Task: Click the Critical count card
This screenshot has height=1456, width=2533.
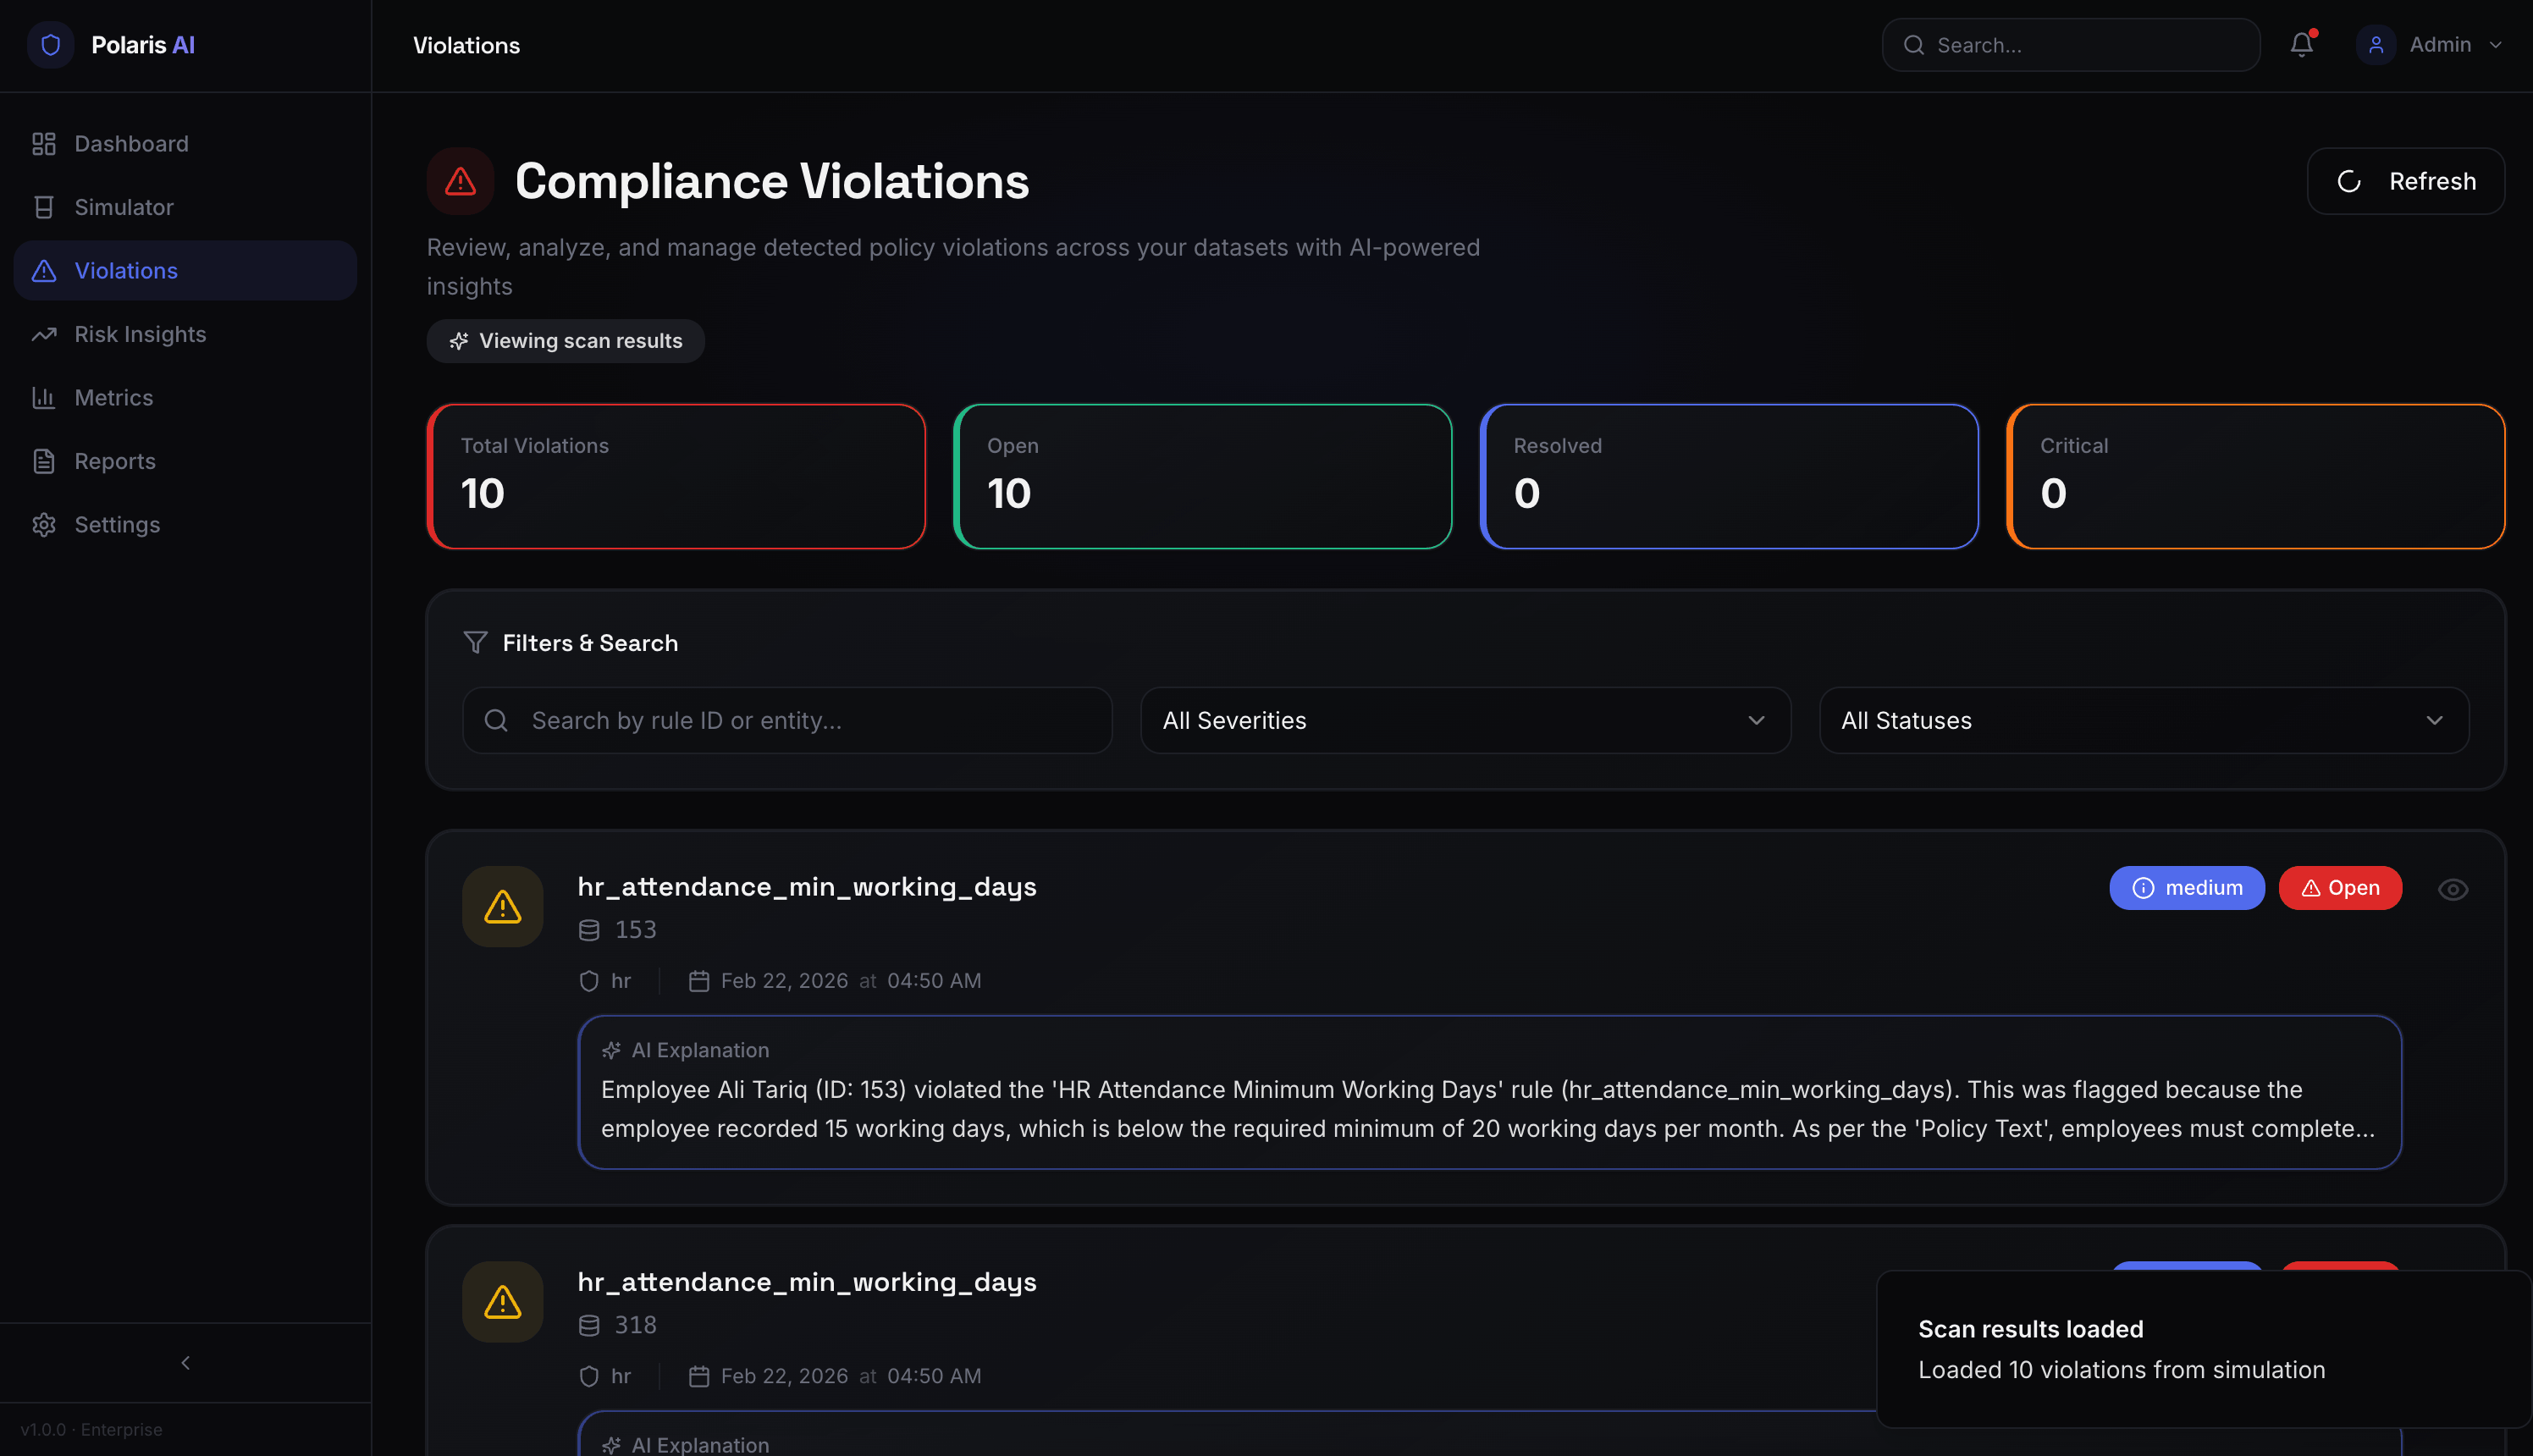Action: [2255, 476]
